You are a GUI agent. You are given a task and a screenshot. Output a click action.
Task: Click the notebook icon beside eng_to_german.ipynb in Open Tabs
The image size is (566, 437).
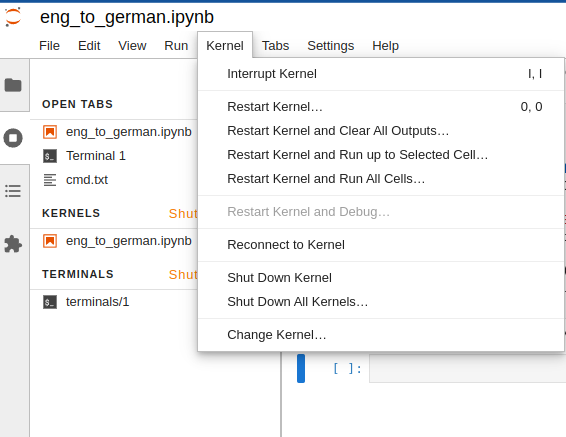pos(50,132)
